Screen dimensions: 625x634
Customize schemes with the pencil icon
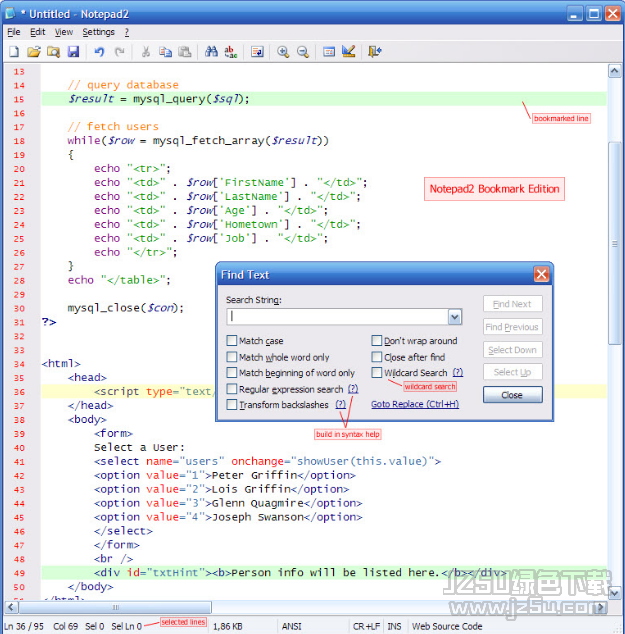[348, 52]
